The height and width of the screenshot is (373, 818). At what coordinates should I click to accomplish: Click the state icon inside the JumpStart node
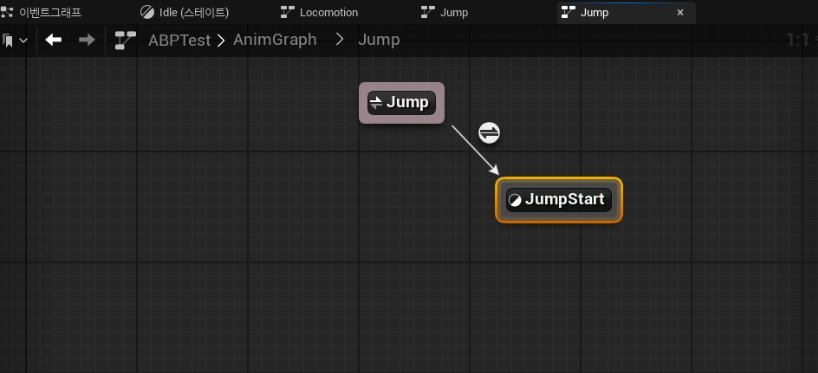click(x=515, y=200)
